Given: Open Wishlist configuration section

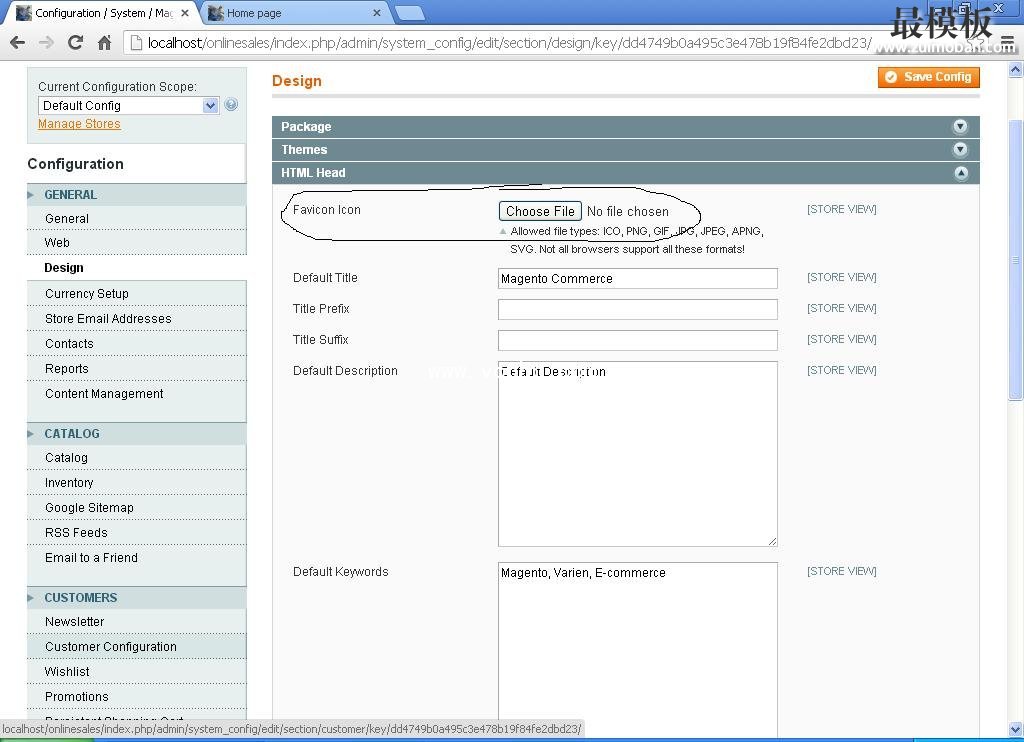Looking at the screenshot, I should tap(136, 672).
